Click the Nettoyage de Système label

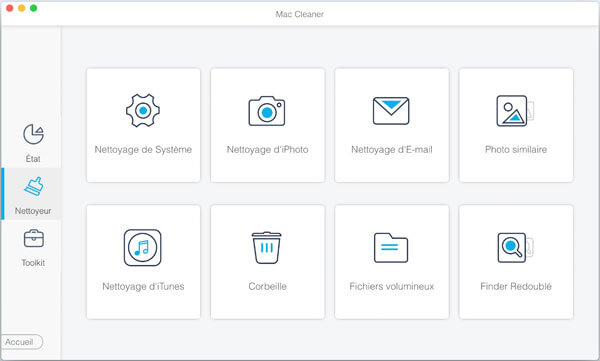click(143, 149)
